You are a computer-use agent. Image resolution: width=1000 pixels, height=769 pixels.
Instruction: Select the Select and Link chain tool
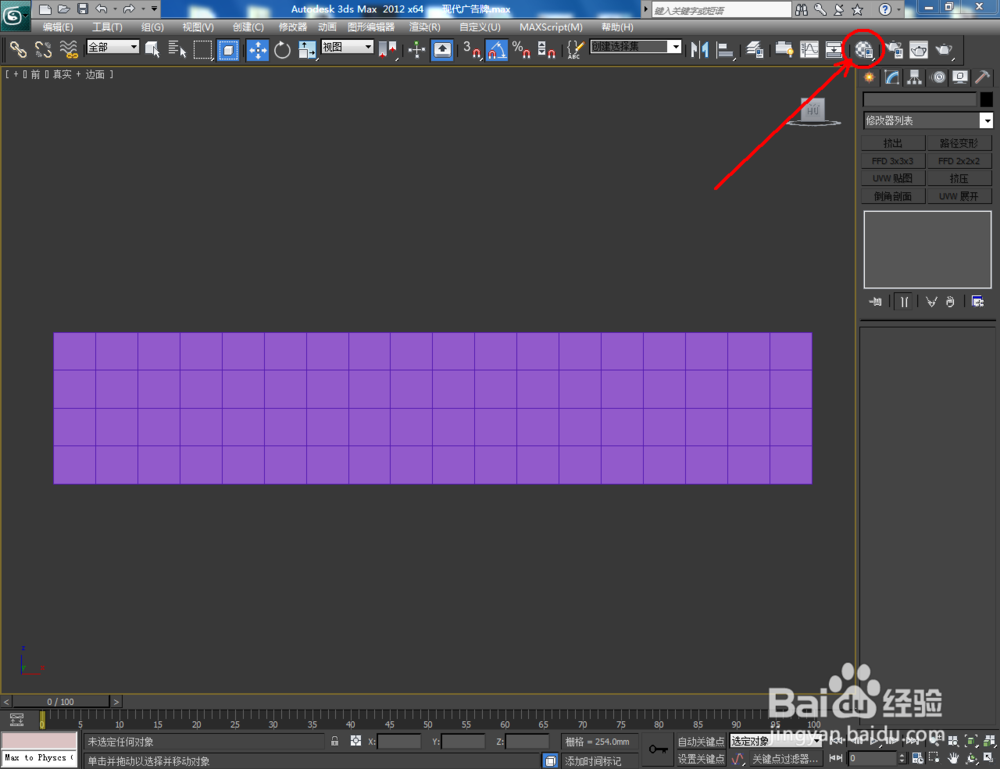click(x=18, y=50)
